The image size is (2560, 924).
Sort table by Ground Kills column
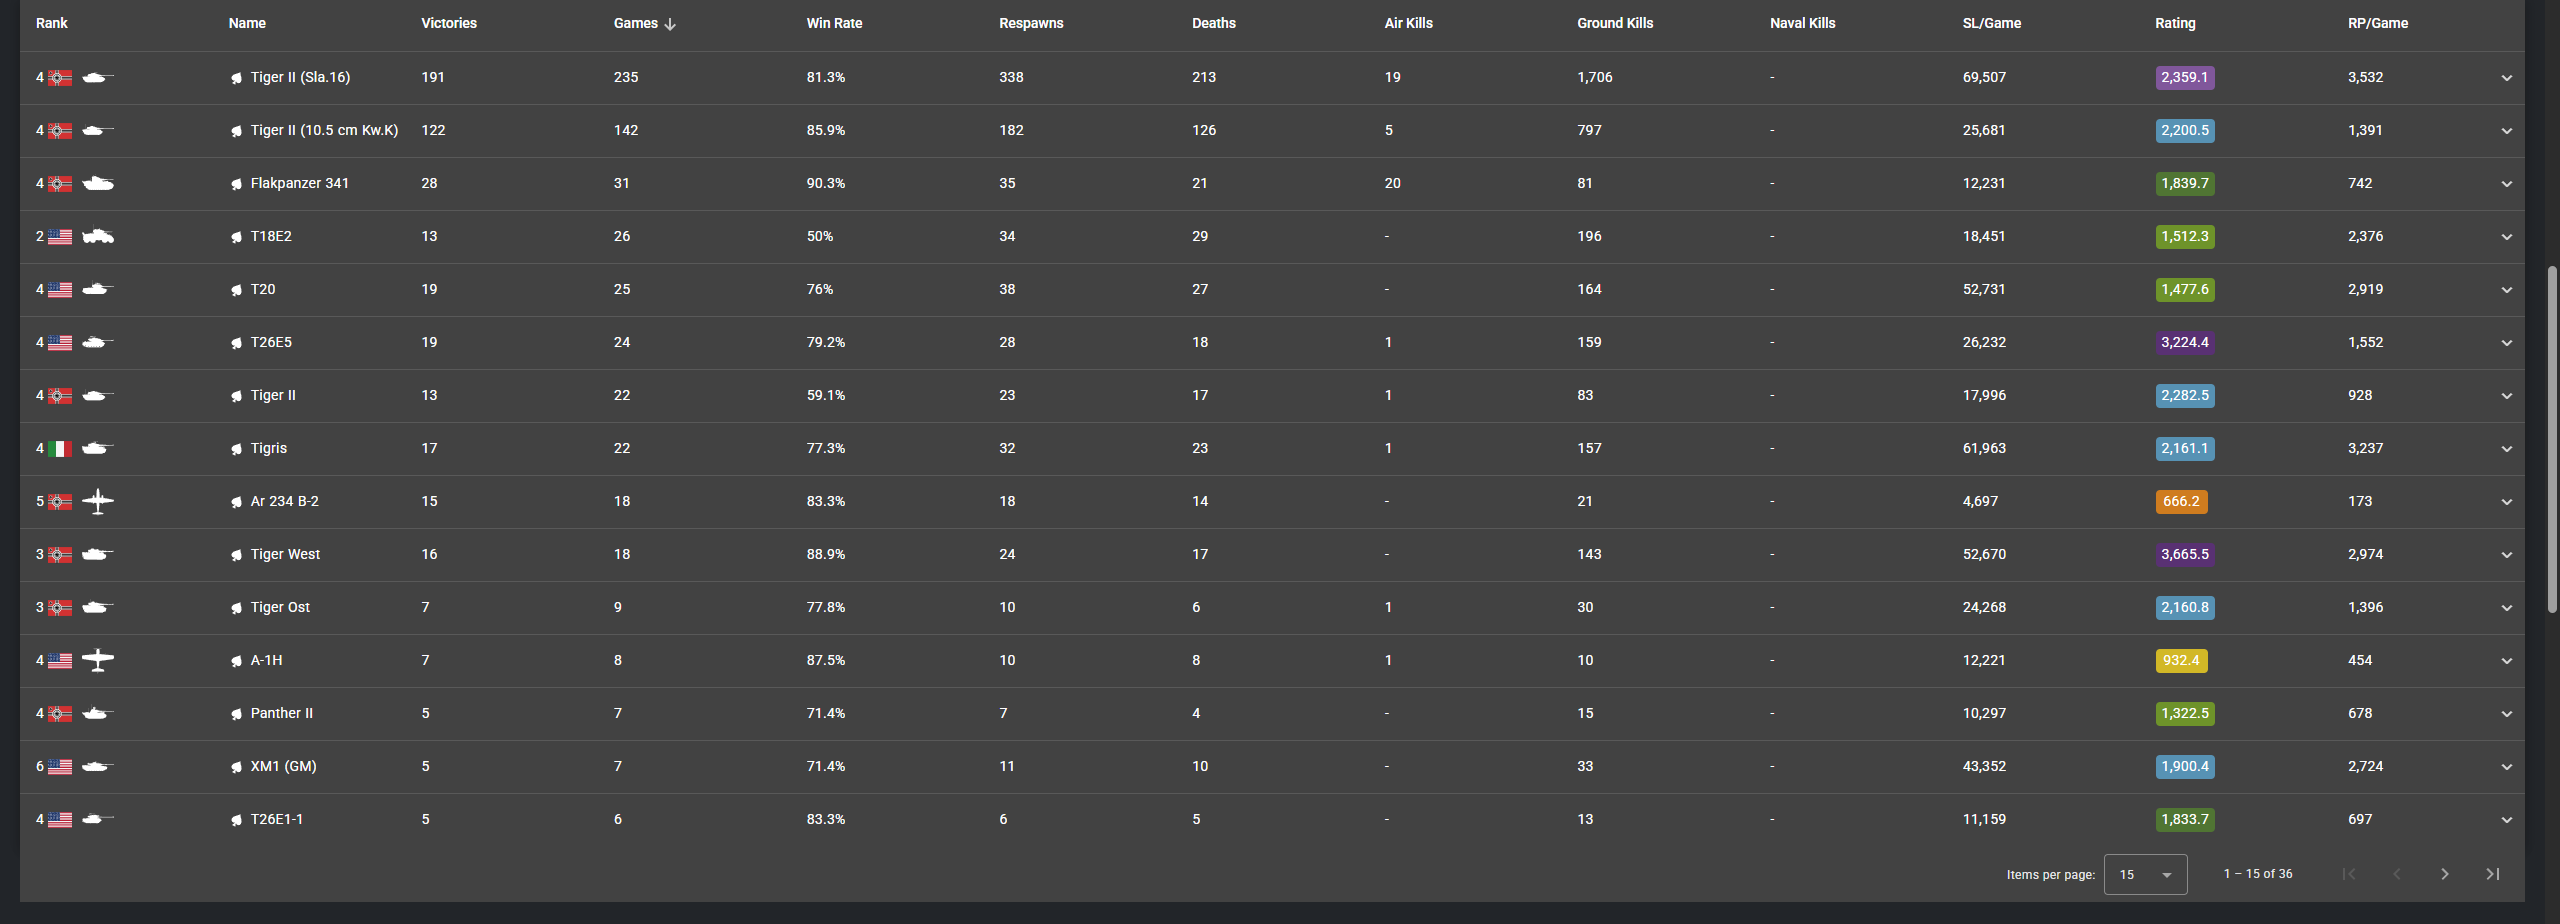pyautogui.click(x=1615, y=23)
